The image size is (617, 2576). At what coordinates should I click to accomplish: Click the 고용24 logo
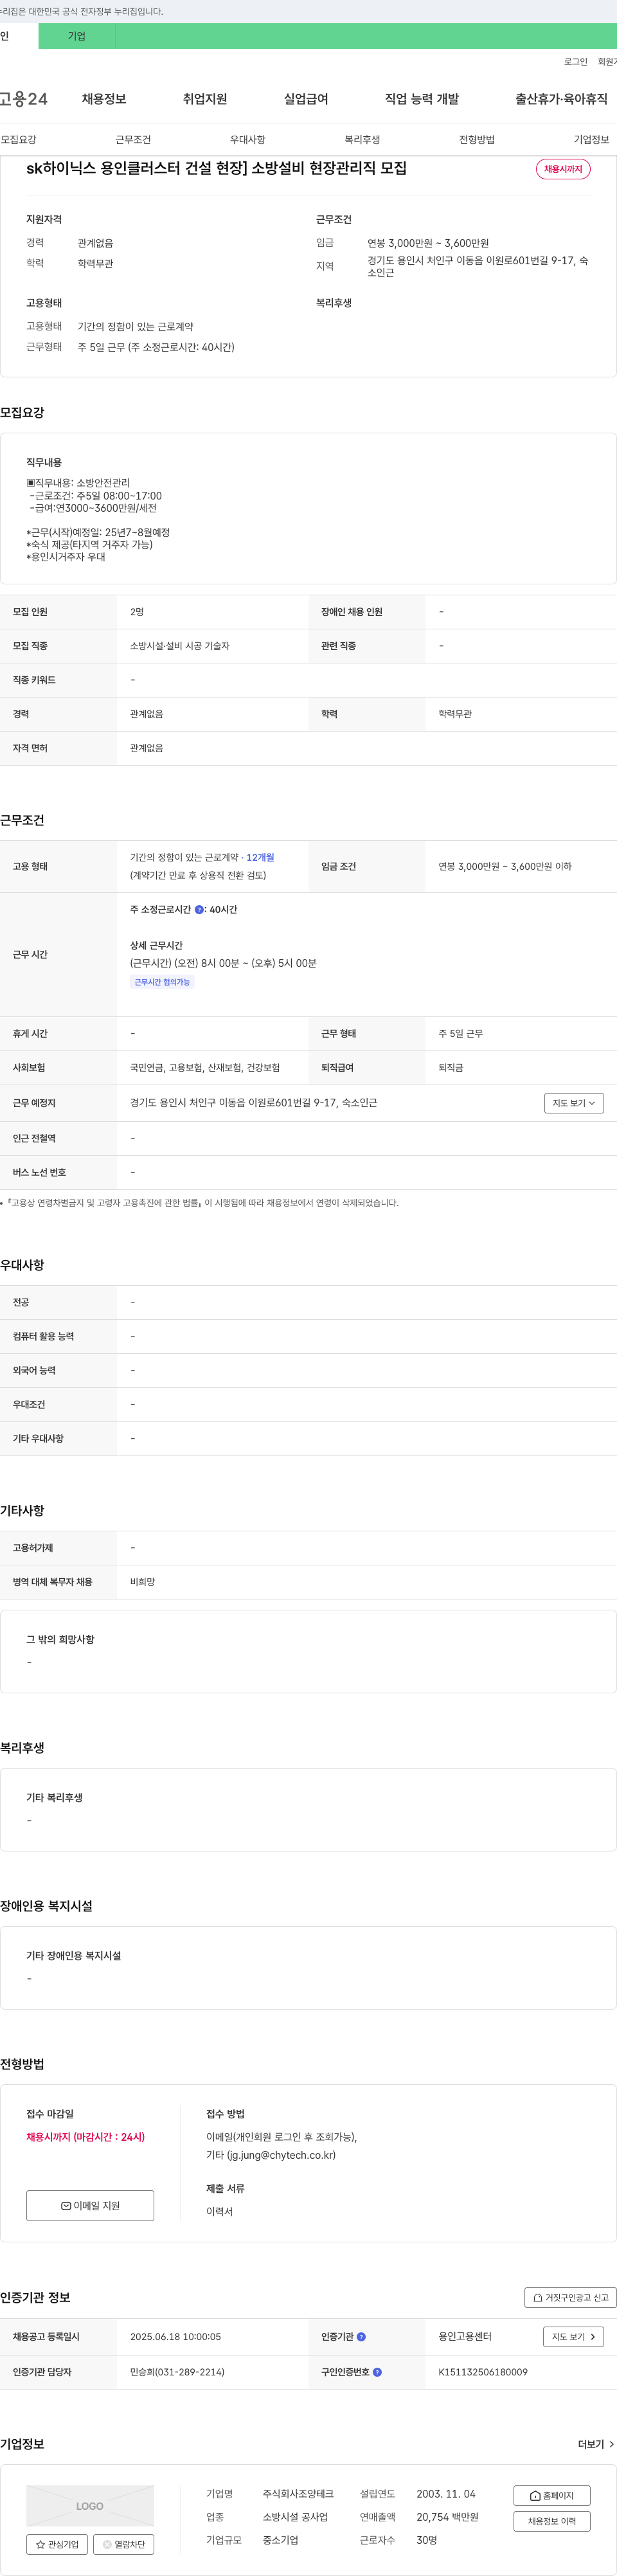[x=24, y=99]
